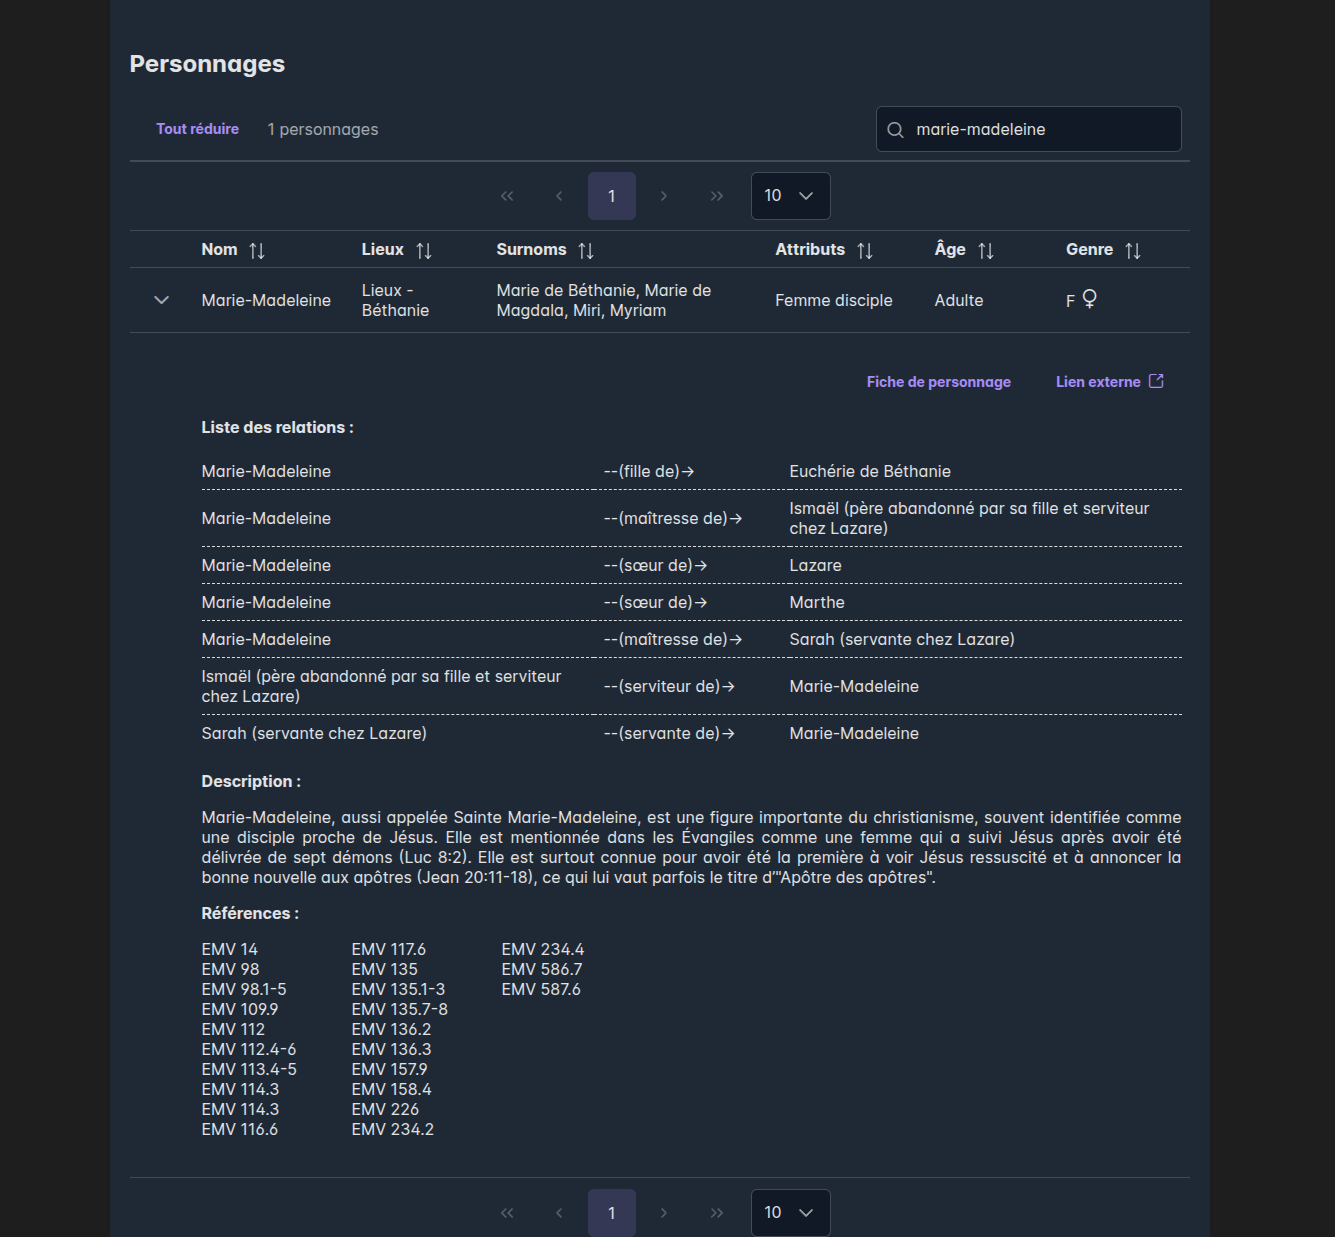Sort table by Nom column

tap(257, 251)
